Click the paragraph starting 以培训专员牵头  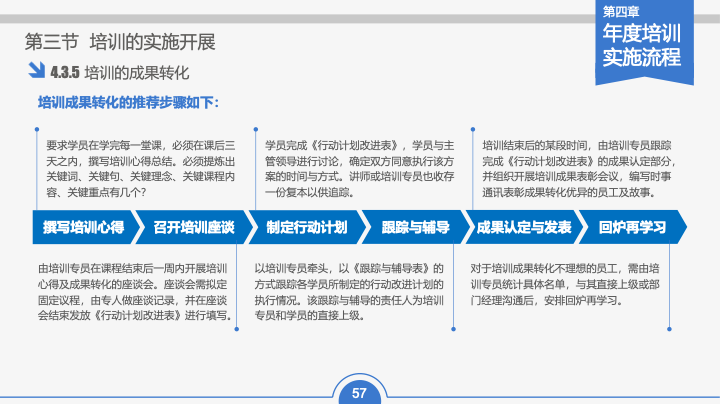(349, 292)
